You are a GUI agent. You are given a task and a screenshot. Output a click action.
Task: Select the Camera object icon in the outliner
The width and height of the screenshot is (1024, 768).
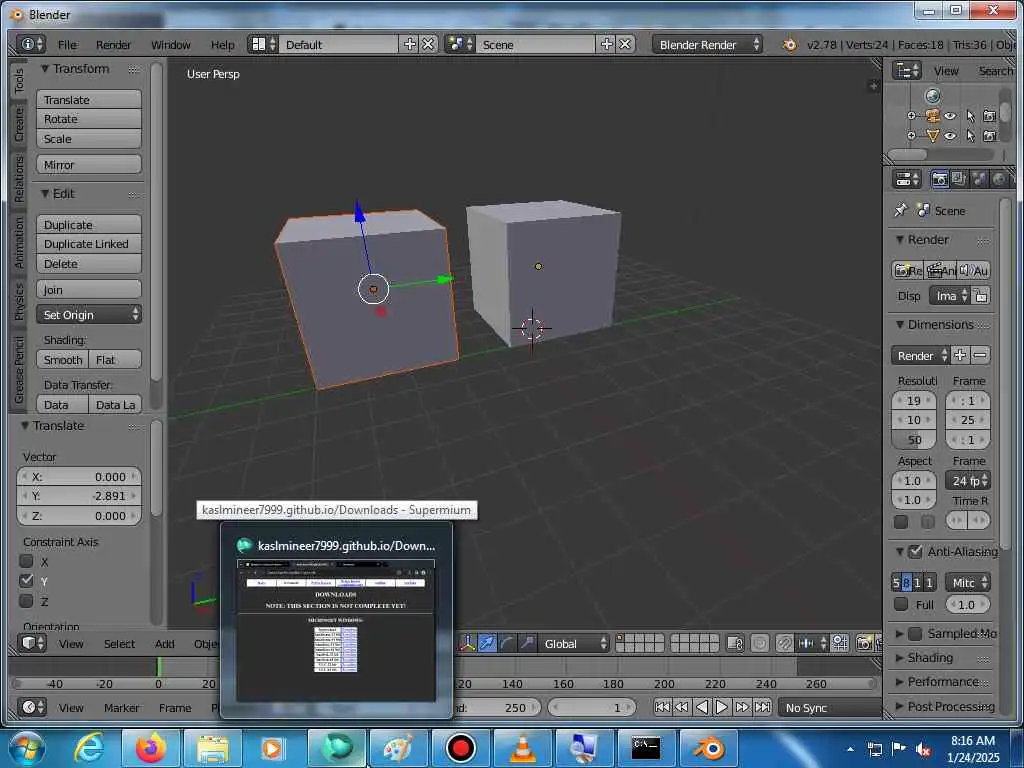tap(933, 116)
